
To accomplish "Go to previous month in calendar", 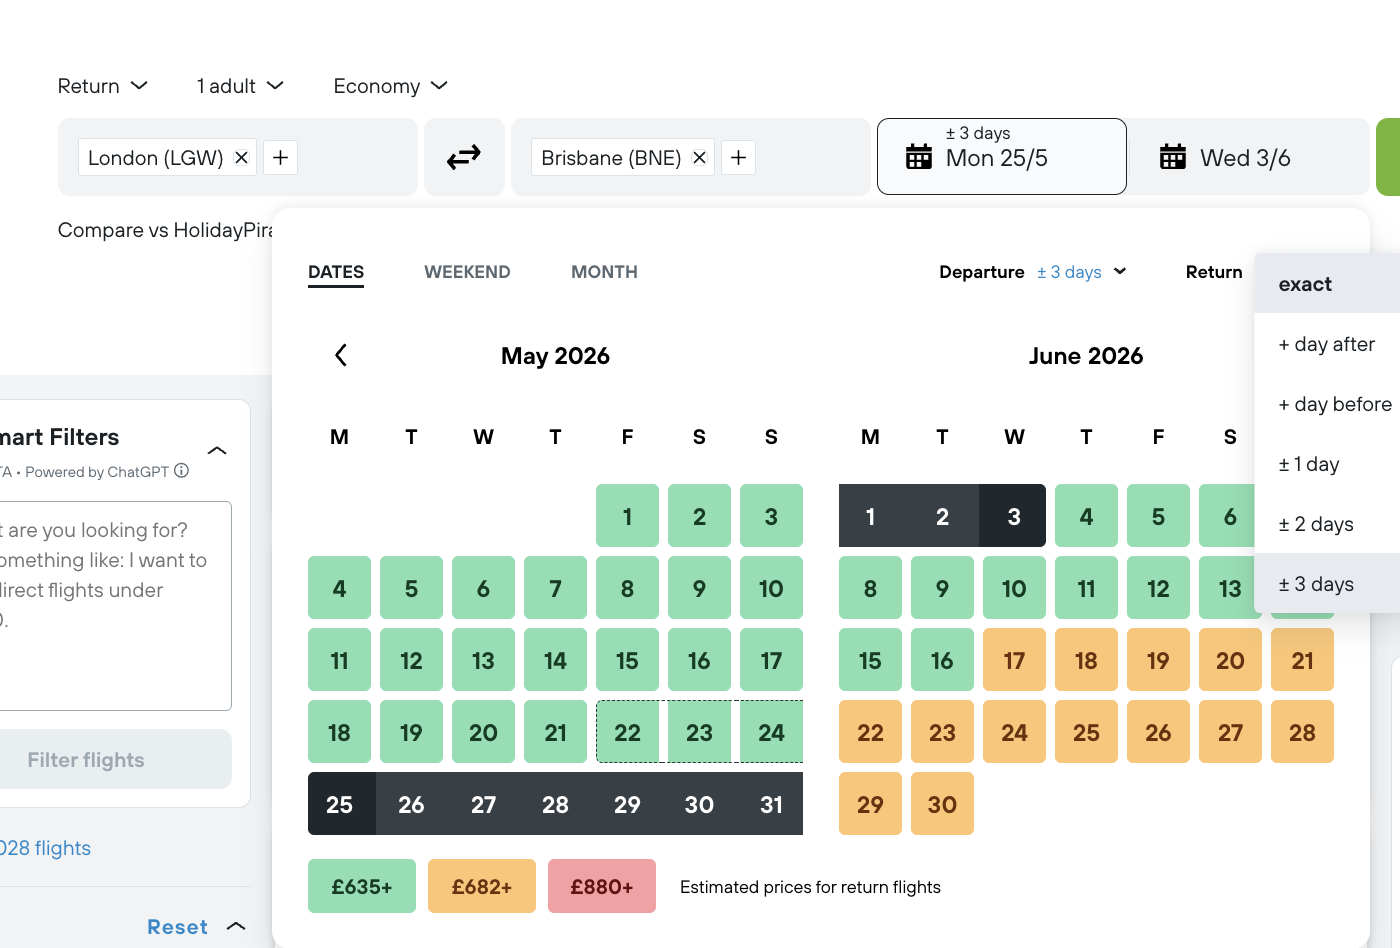I will tap(341, 356).
